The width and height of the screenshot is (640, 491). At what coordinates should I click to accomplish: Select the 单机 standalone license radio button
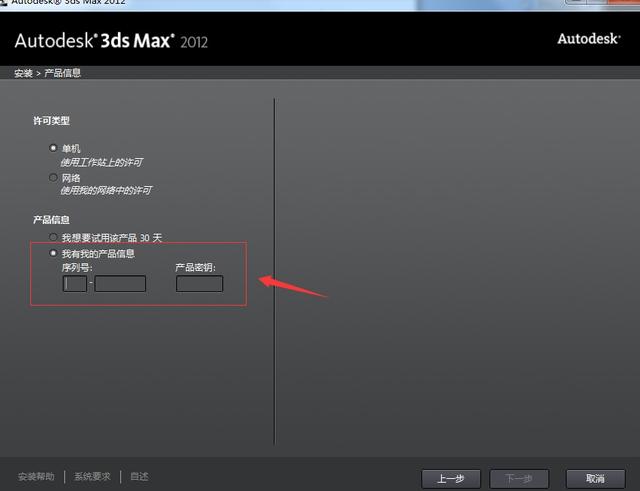53,148
